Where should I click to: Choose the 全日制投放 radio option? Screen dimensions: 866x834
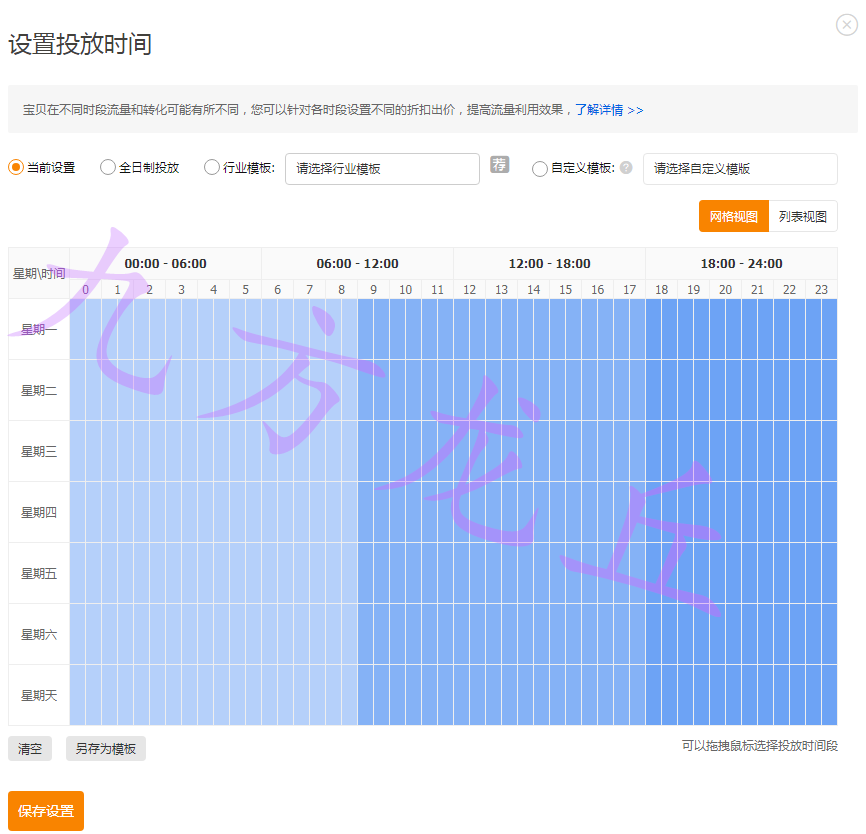(x=108, y=168)
